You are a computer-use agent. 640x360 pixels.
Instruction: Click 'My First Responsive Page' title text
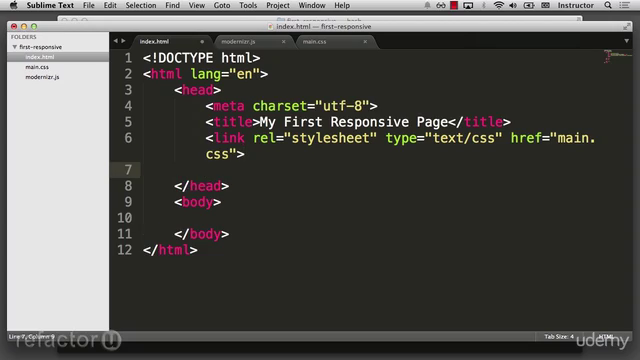coord(354,122)
